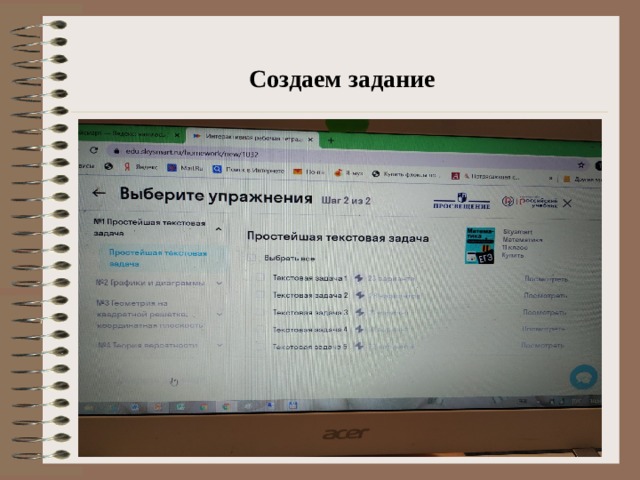Click the Российский учебник logo

pos(530,201)
